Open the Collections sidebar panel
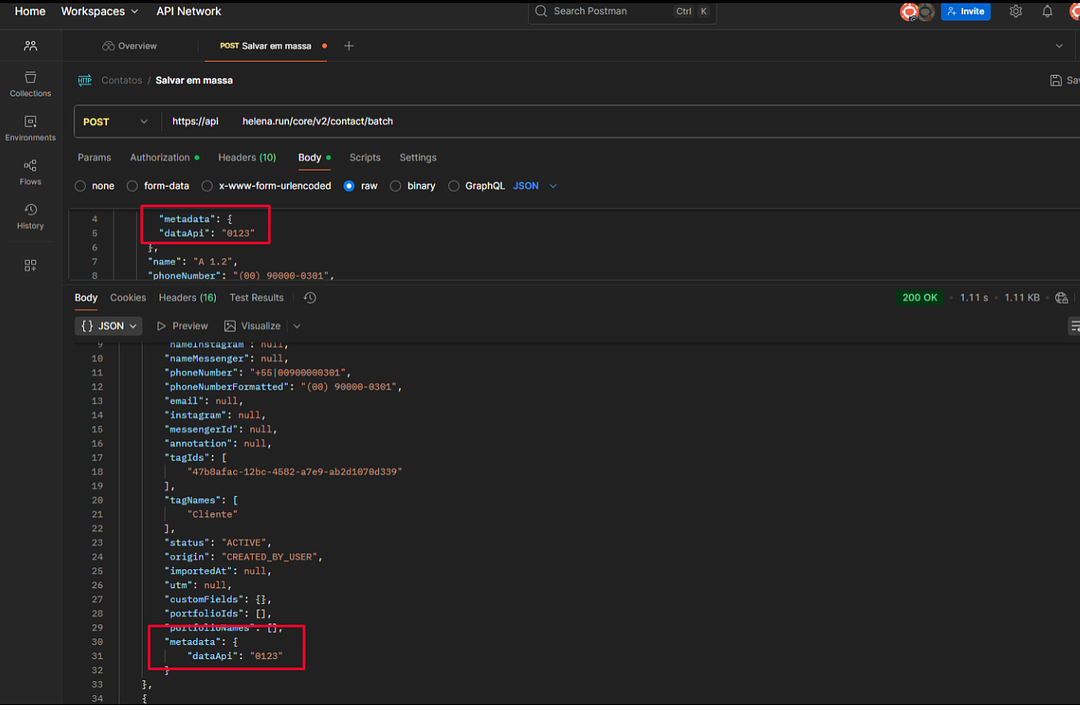1080x710 pixels. tap(30, 84)
